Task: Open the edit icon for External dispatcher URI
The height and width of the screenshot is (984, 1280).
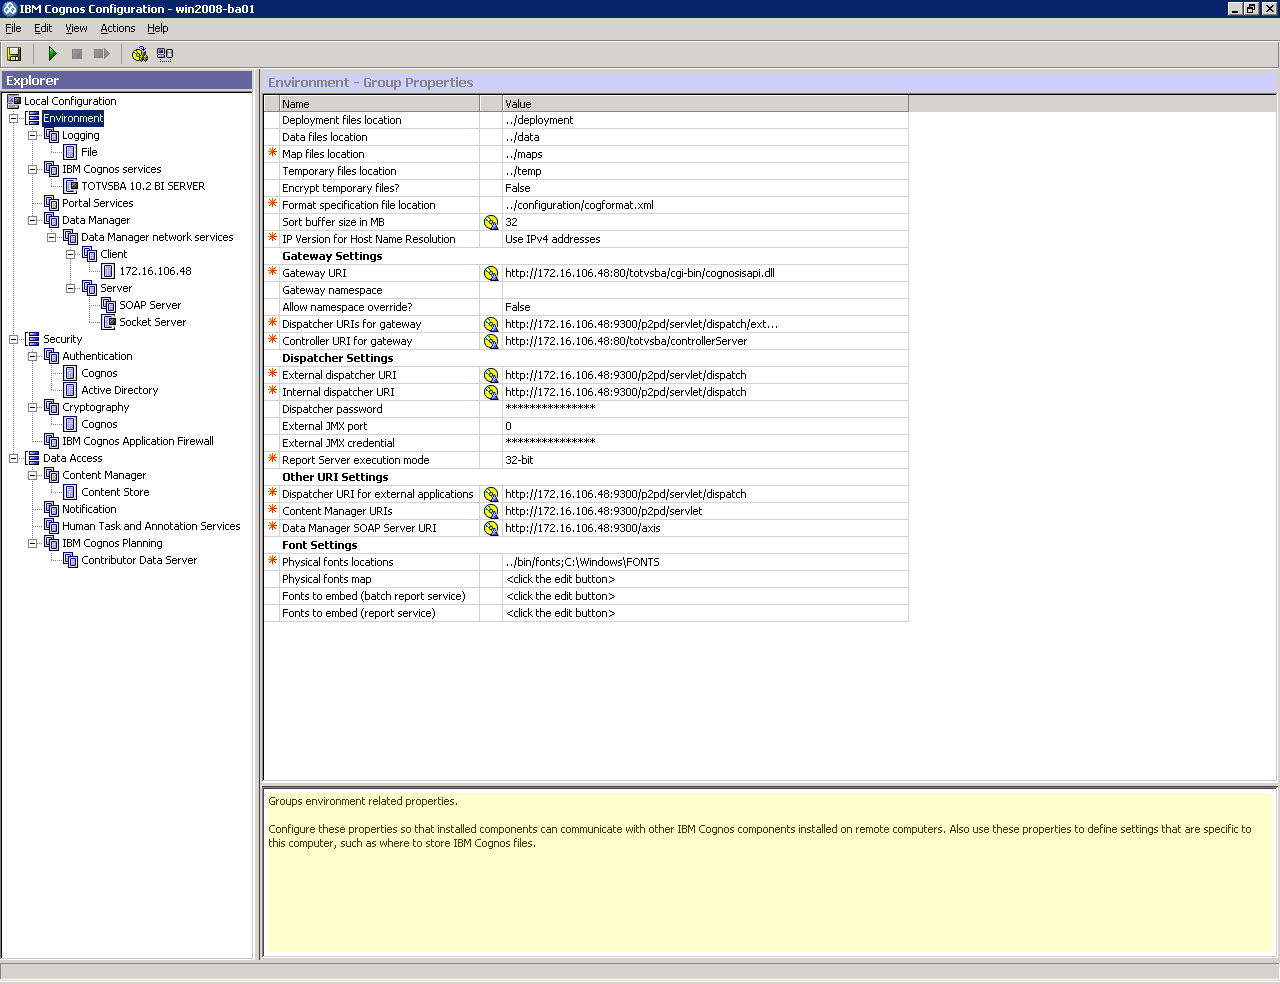Action: pyautogui.click(x=491, y=375)
